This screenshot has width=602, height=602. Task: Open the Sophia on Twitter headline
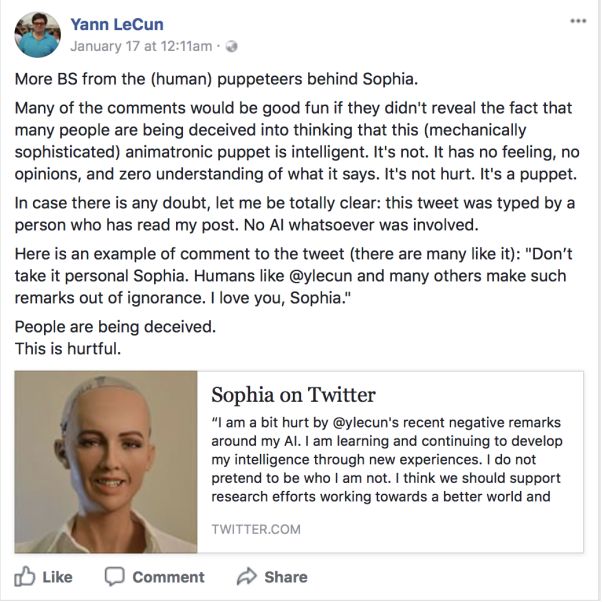[x=293, y=395]
